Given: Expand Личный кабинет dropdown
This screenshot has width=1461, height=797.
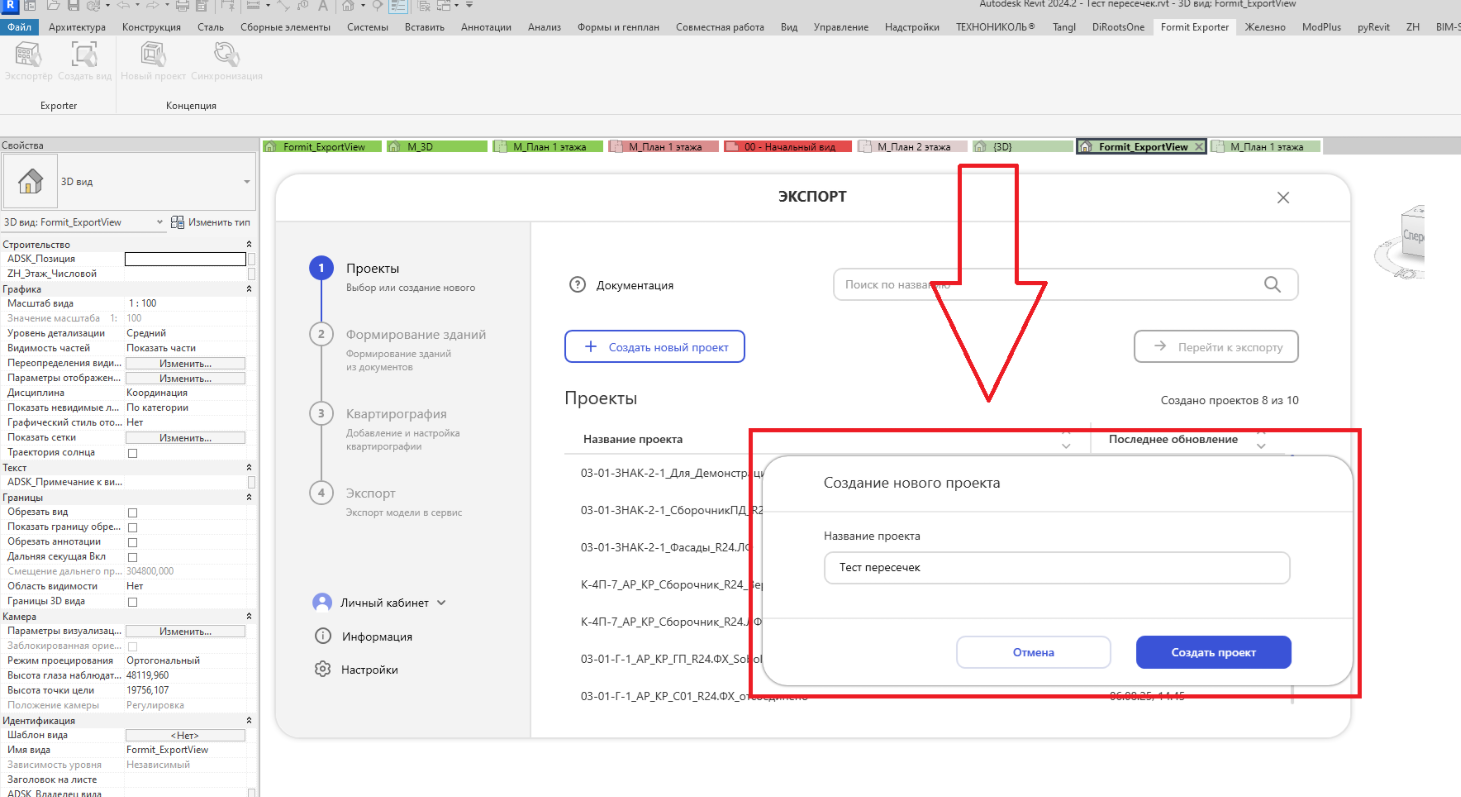Looking at the screenshot, I should pyautogui.click(x=441, y=603).
